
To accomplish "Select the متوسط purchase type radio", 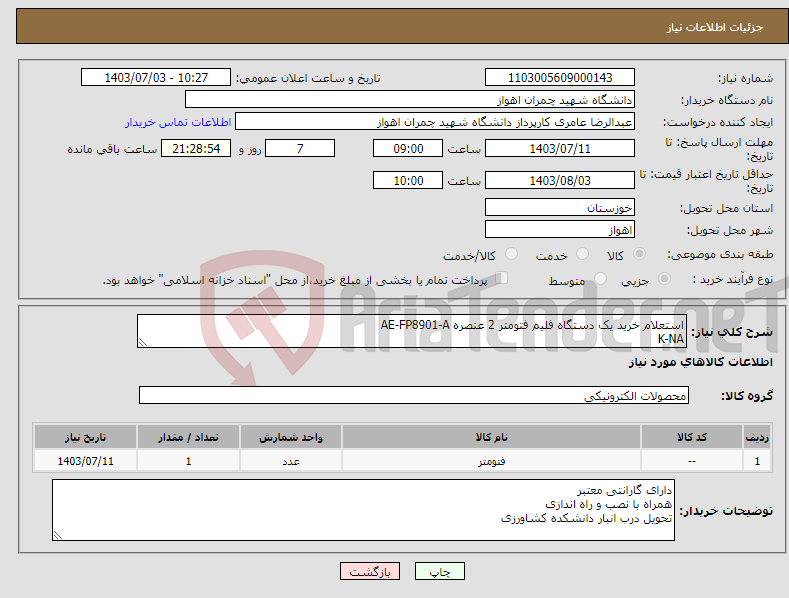I will point(600,279).
